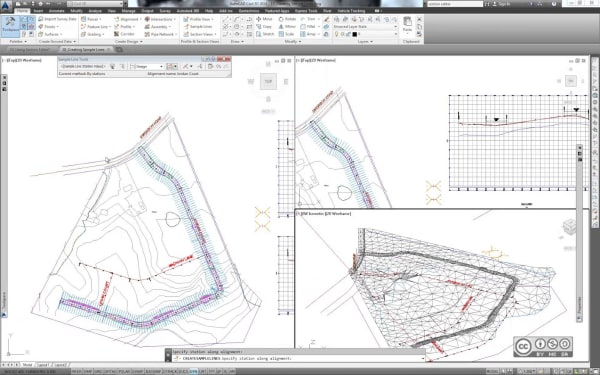
Task: Expand the Create Design panel
Action: [129, 41]
